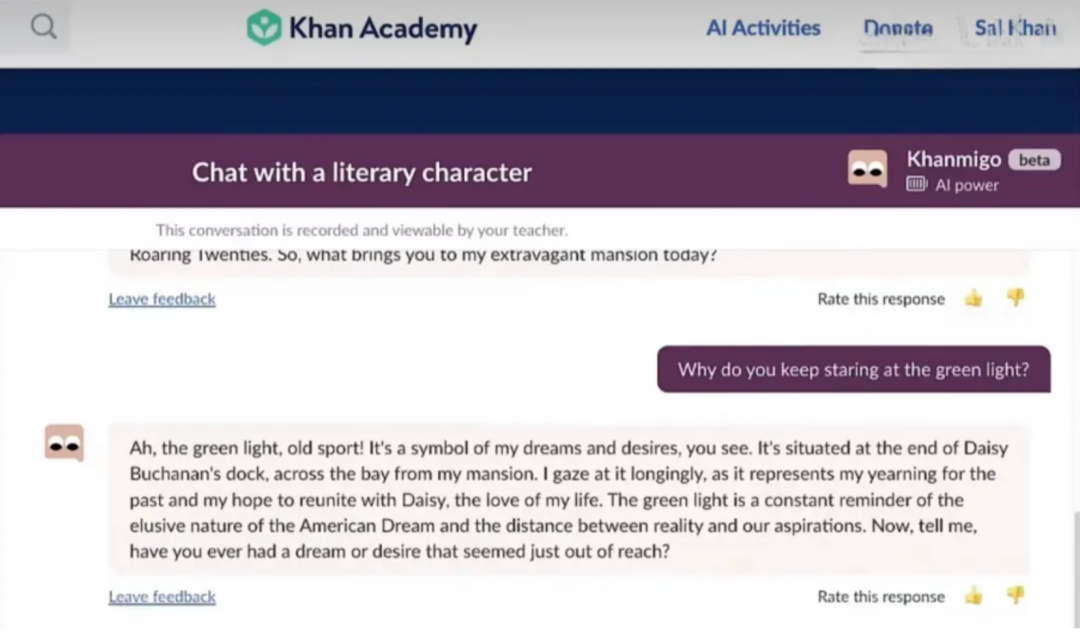Click Khanmigo avatar beside green light reply
The image size is (1080, 635).
pyautogui.click(x=64, y=443)
